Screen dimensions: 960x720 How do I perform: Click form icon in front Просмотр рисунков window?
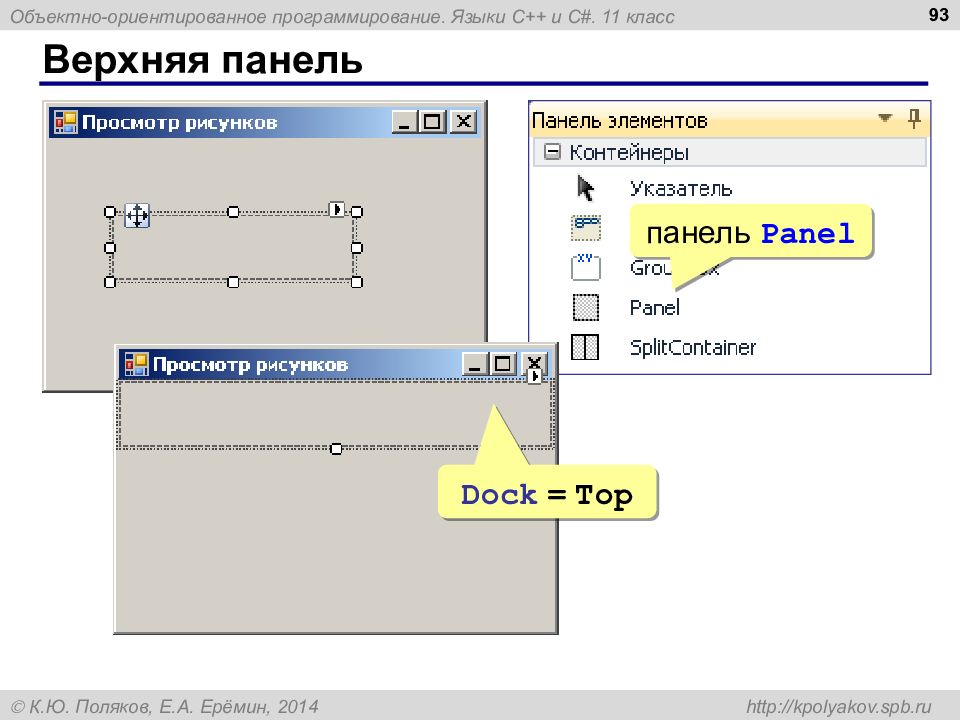137,364
